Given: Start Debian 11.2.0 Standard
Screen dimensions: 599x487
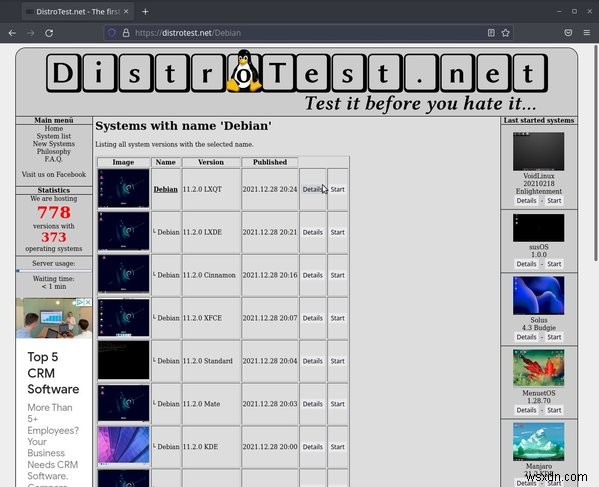Looking at the screenshot, I should click(338, 361).
